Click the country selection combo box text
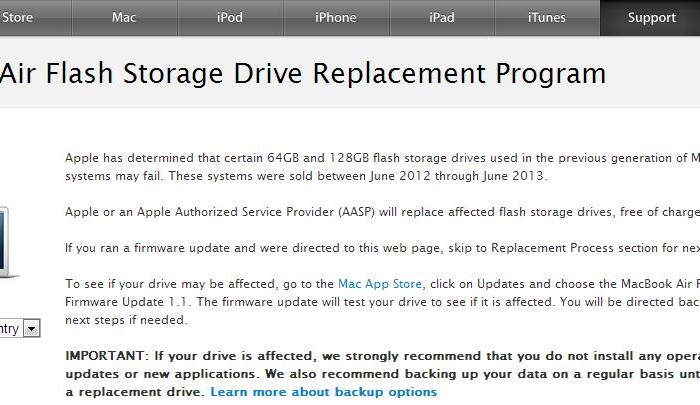The height and width of the screenshot is (405, 700). click(x=9, y=328)
